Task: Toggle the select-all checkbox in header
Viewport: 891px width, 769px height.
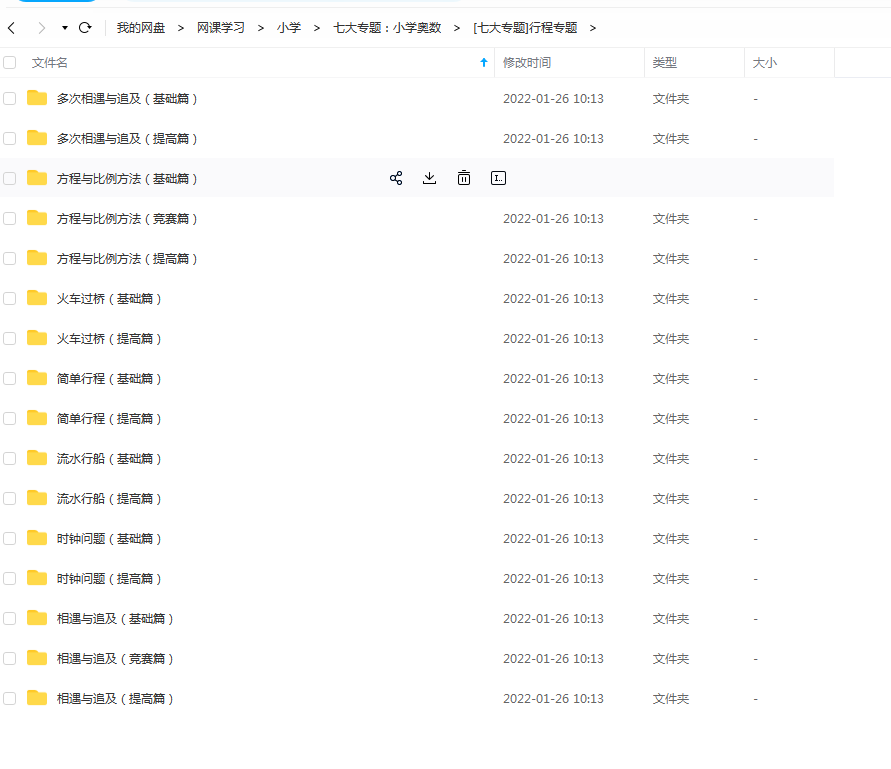Action: [x=10, y=62]
